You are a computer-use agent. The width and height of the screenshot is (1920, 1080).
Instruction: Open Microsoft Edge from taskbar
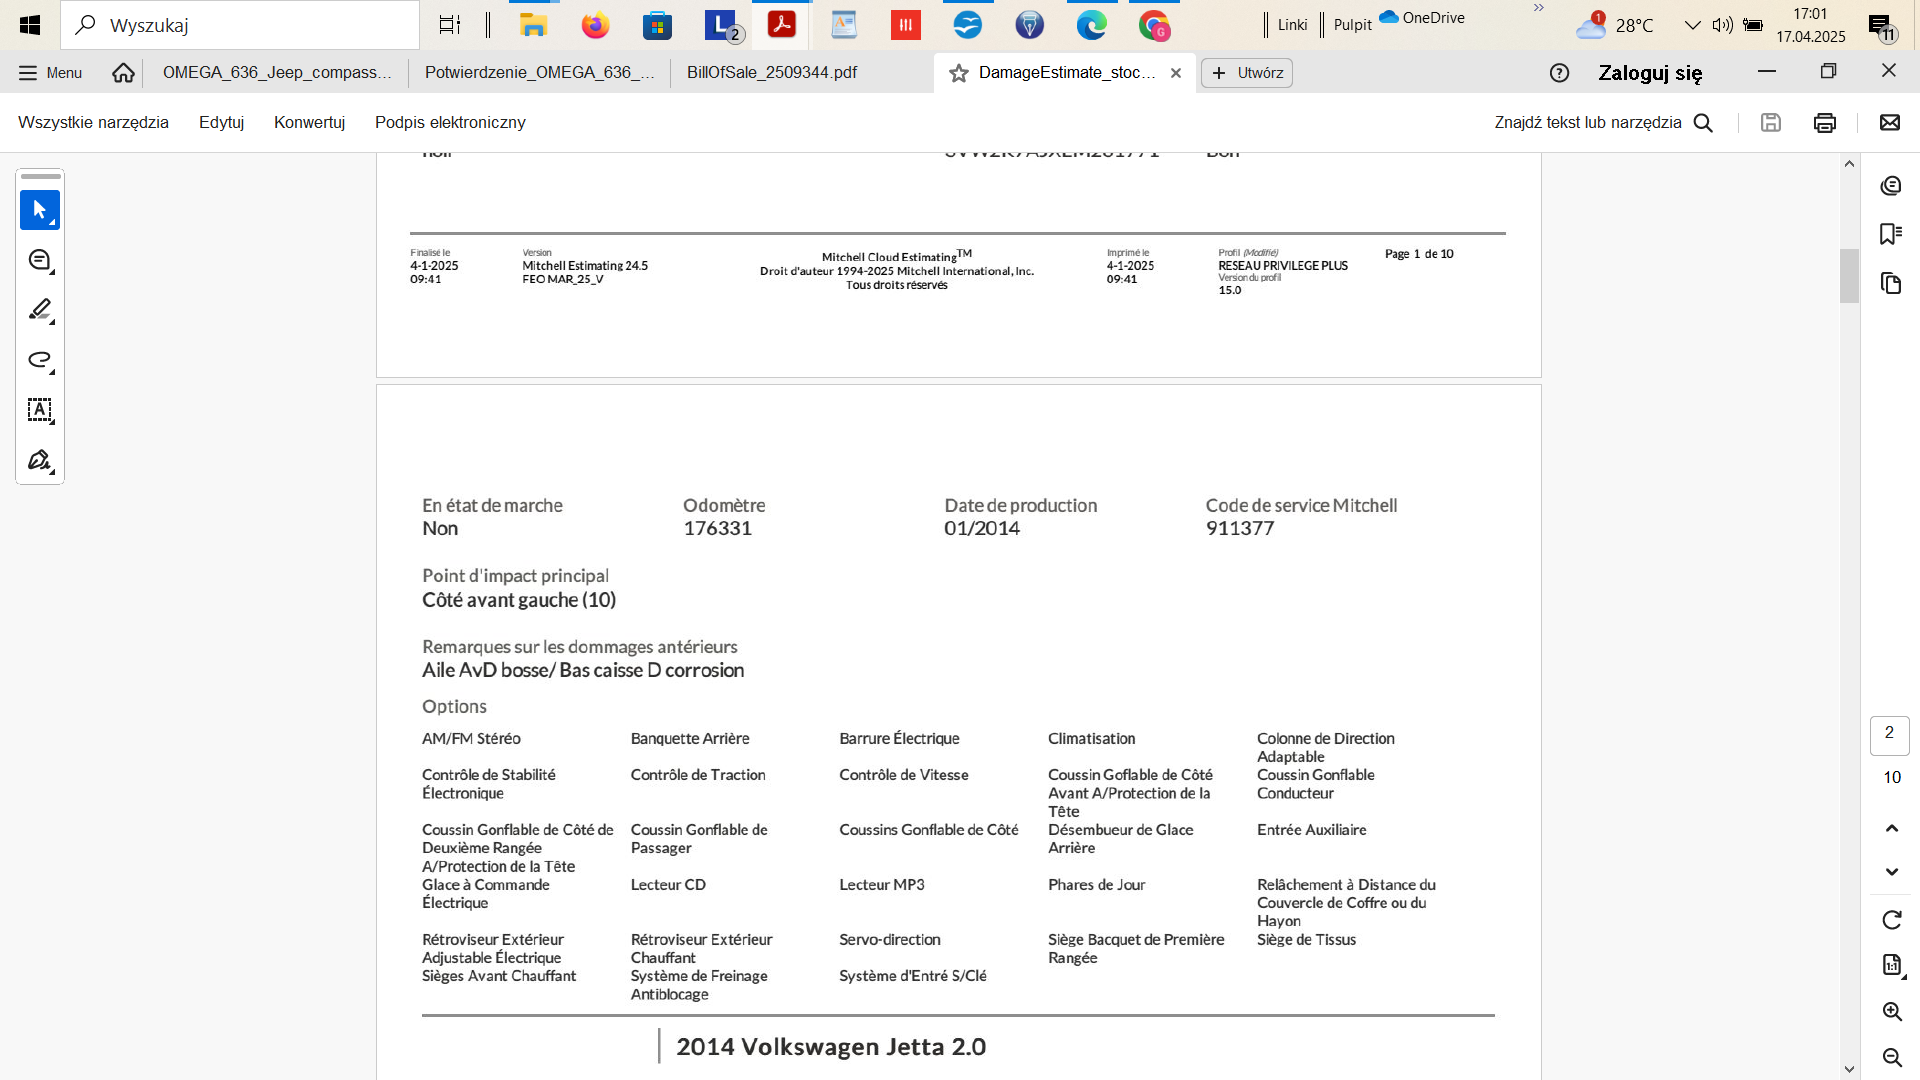[1091, 25]
